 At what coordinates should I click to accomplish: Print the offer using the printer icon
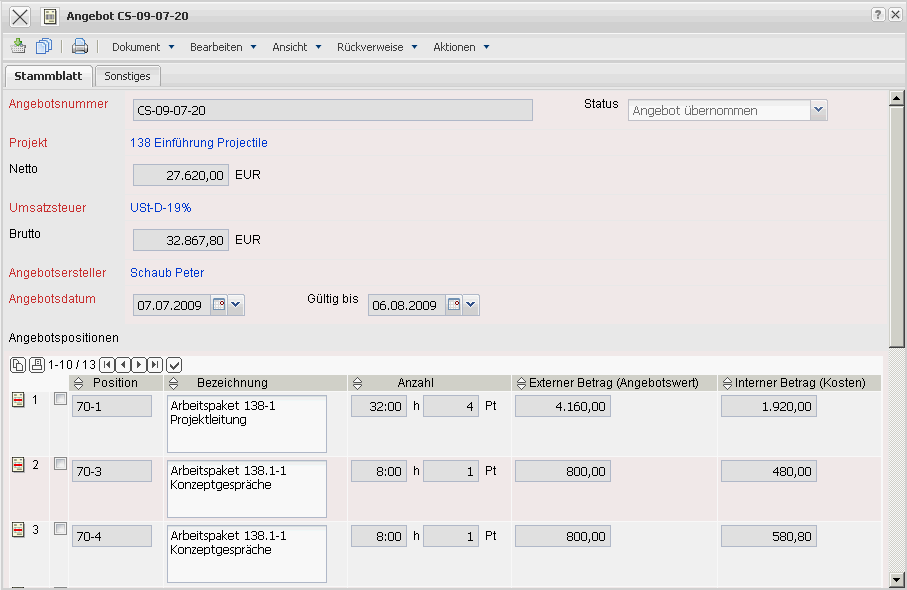tap(80, 46)
